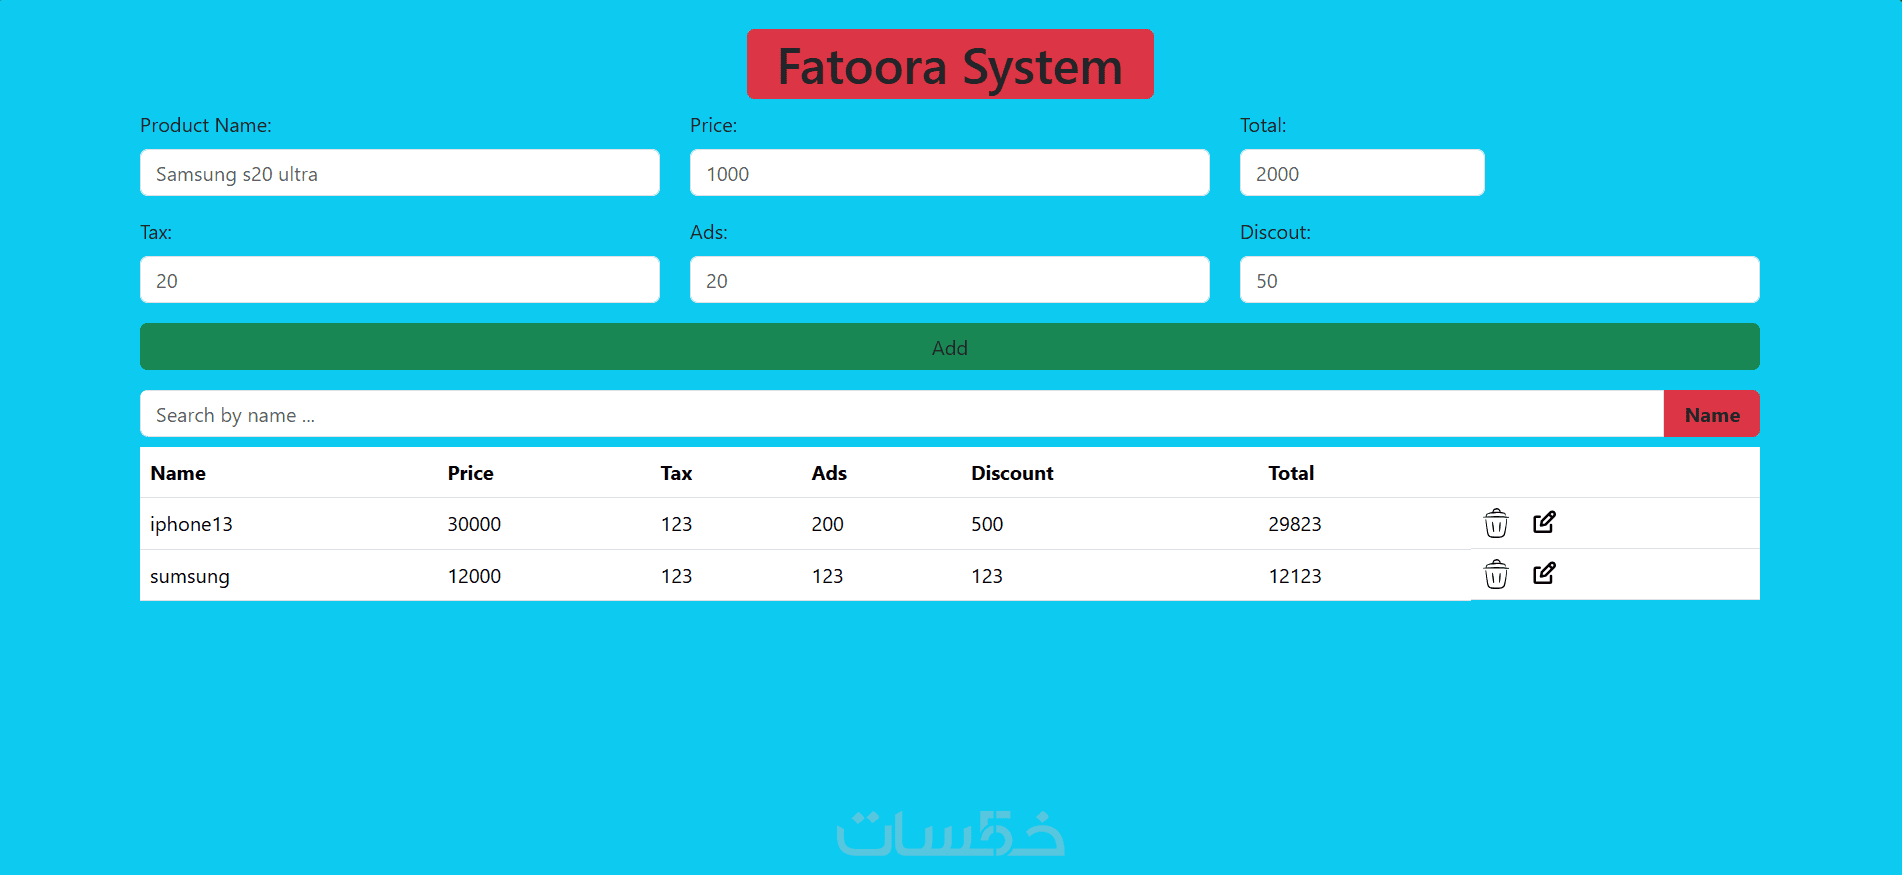Select the 200 ads cell

[x=827, y=524]
